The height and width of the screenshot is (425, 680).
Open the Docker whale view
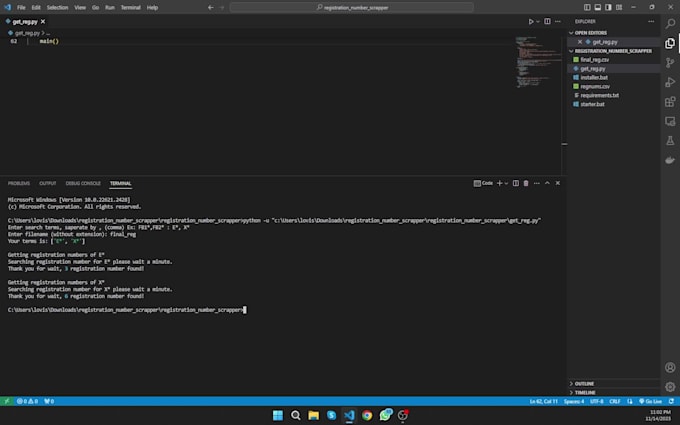(670, 160)
